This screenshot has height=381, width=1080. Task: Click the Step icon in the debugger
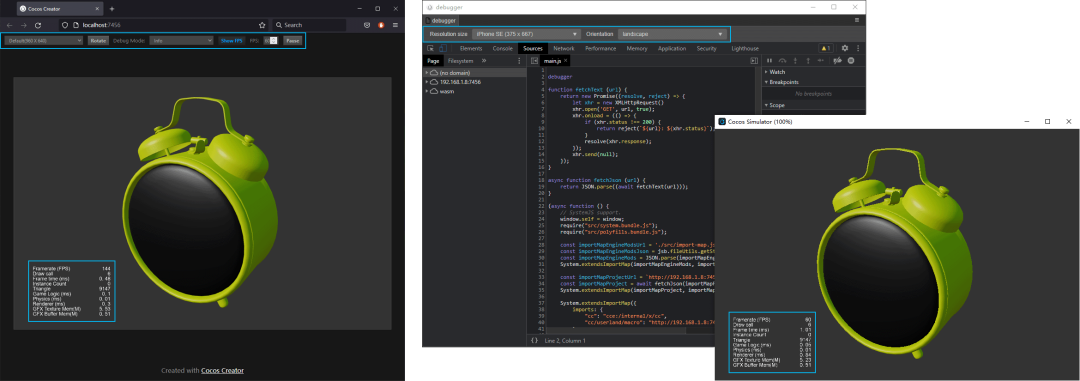(x=820, y=61)
